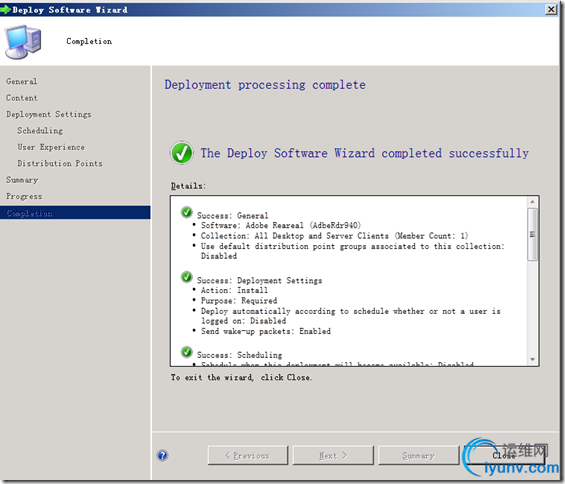Click the details scrollbar thumb
Viewport: 565px width, 484px height.
click(532, 234)
